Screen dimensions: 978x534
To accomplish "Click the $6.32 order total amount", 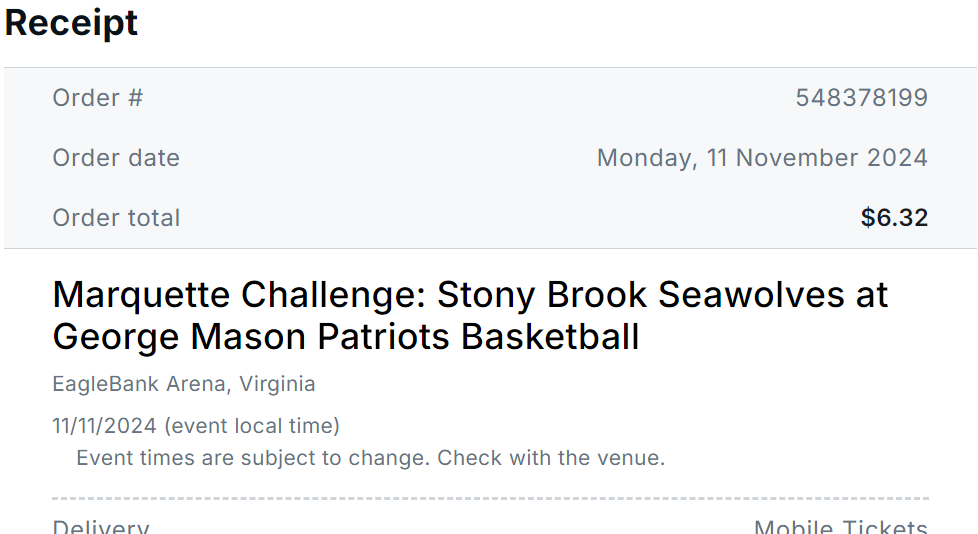I will pos(894,218).
